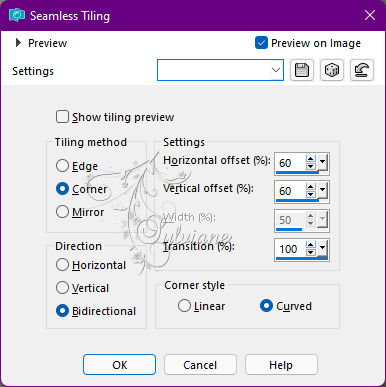Viewport: 386px width, 387px height.
Task: Click the Vertical offset value field
Action: (x=290, y=191)
